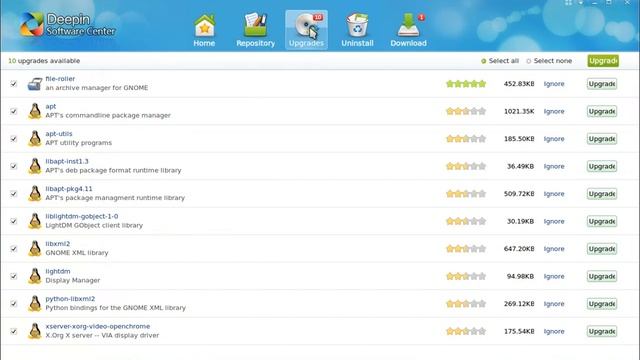The width and height of the screenshot is (640, 360).
Task: Upgrade the xserver-xorg-video-openchrome package
Action: pyautogui.click(x=602, y=331)
